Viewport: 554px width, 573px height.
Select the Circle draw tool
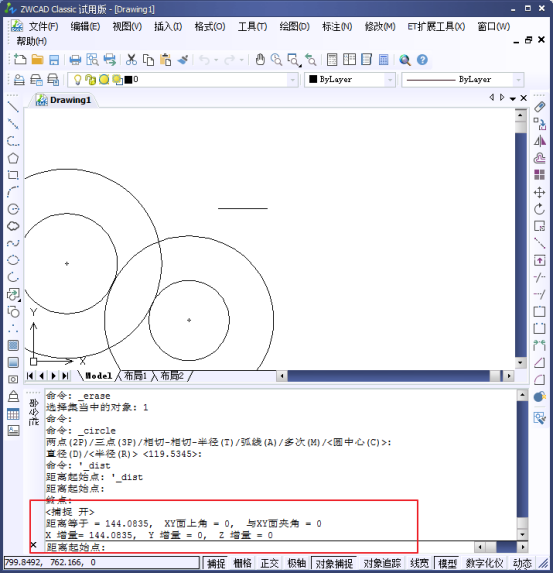click(13, 209)
